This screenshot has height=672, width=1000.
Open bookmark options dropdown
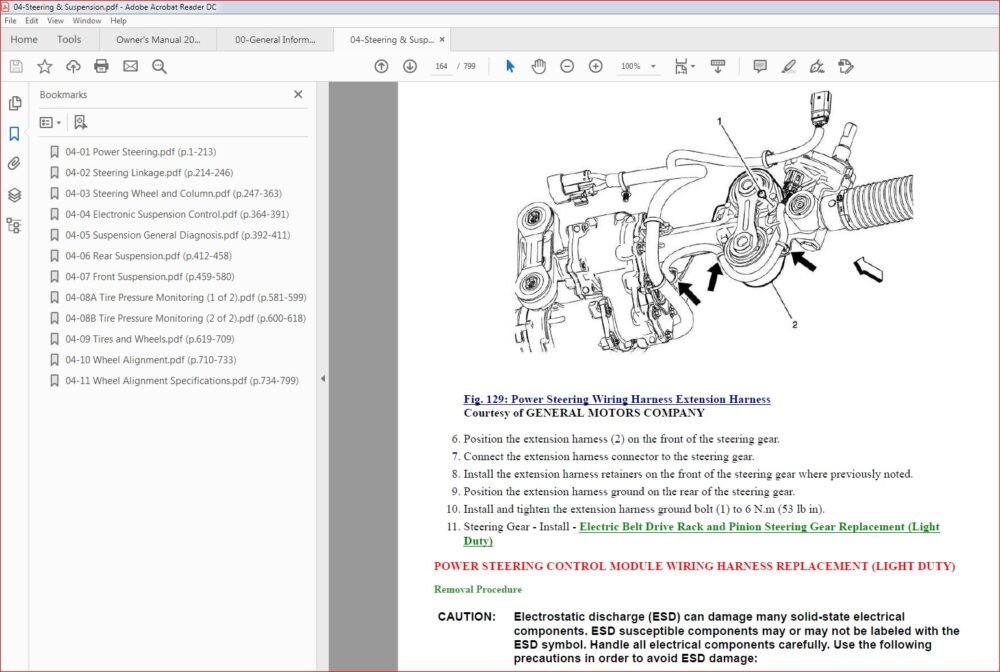pos(50,122)
